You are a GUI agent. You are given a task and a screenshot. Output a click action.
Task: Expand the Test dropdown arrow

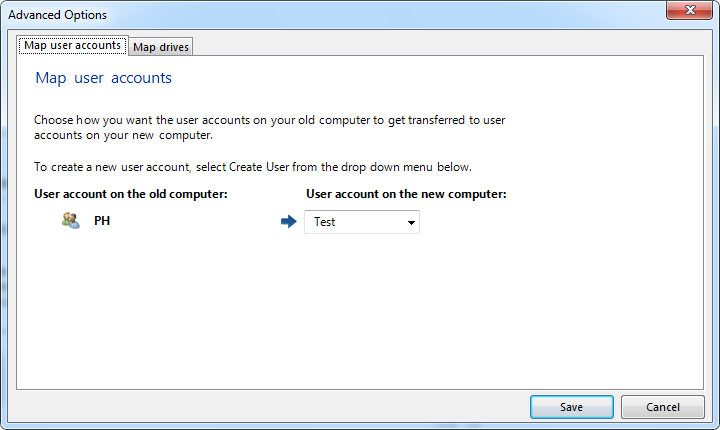[411, 222]
